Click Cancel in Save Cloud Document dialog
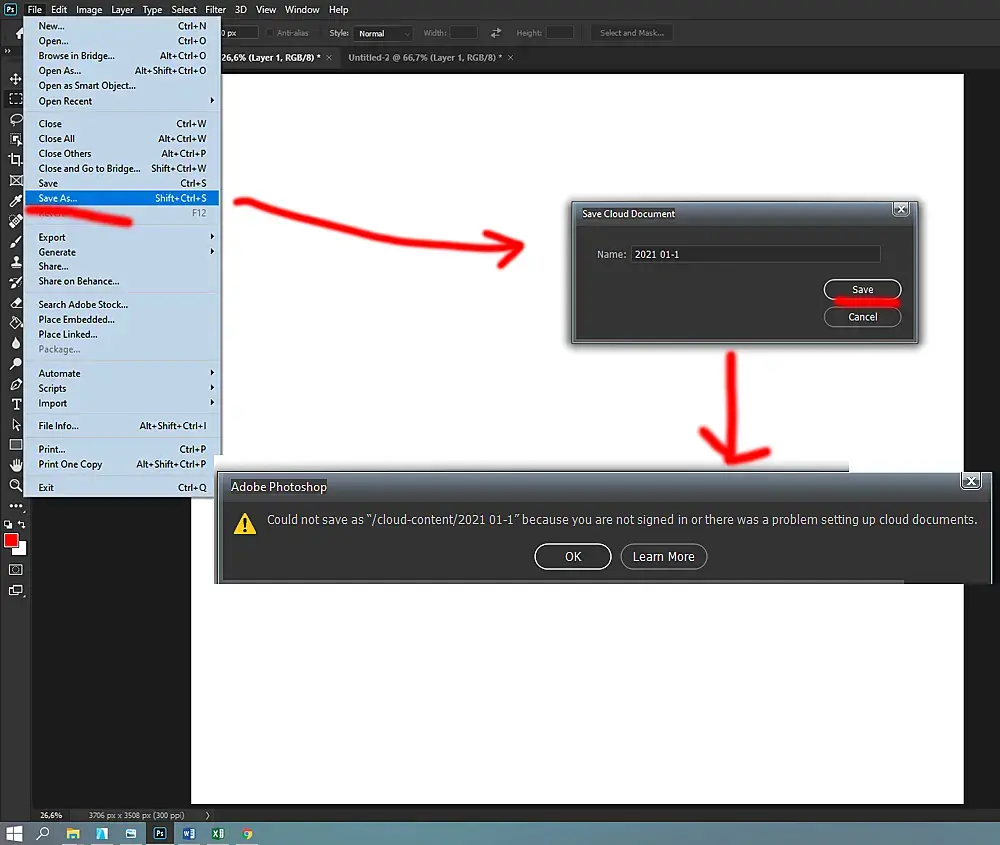This screenshot has width=1000, height=845. pyautogui.click(x=862, y=317)
